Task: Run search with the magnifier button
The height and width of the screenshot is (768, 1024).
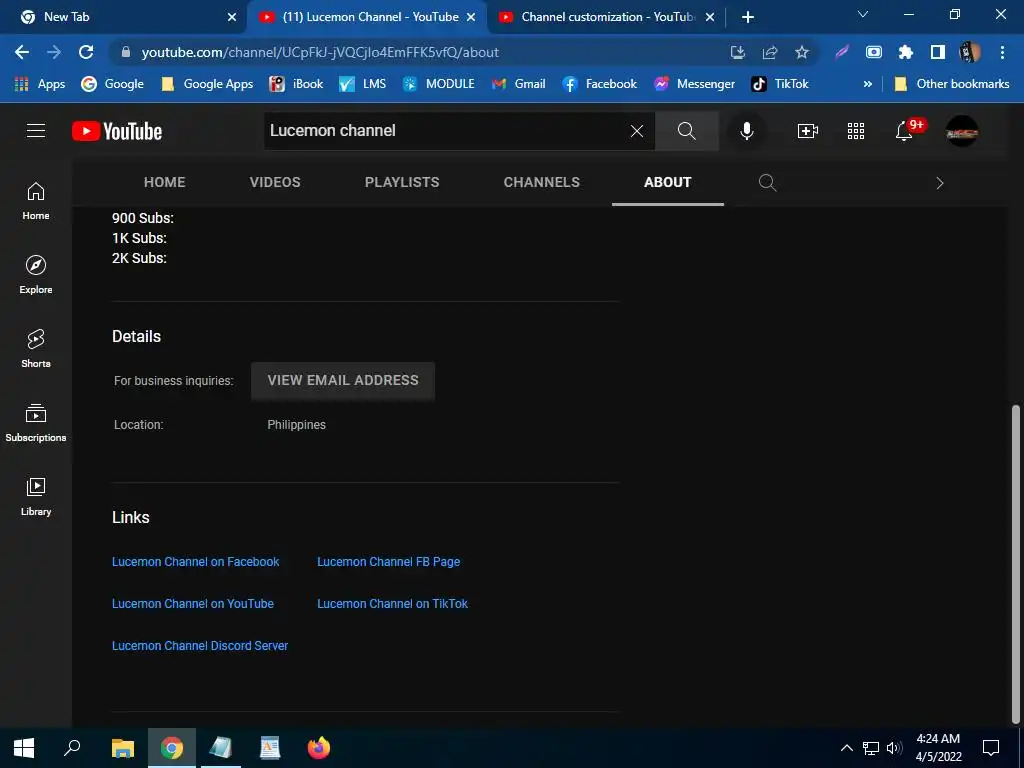Action: (x=686, y=131)
